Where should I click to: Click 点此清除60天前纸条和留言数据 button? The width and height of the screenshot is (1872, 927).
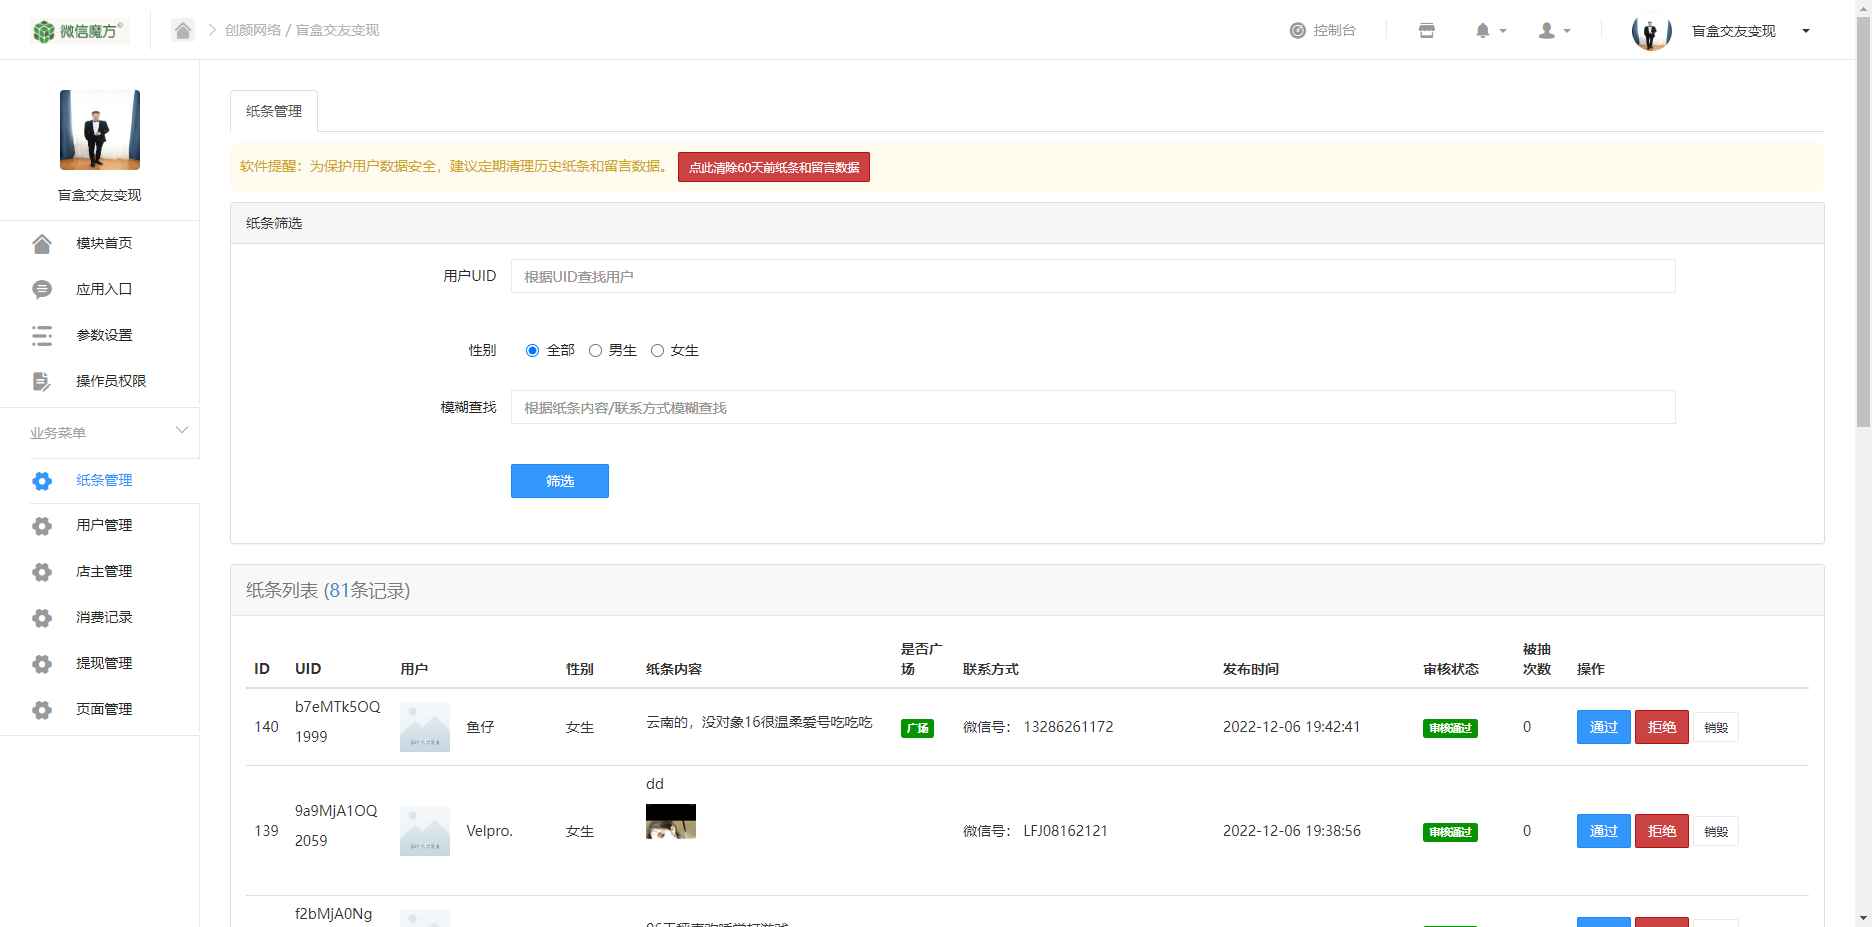[772, 167]
